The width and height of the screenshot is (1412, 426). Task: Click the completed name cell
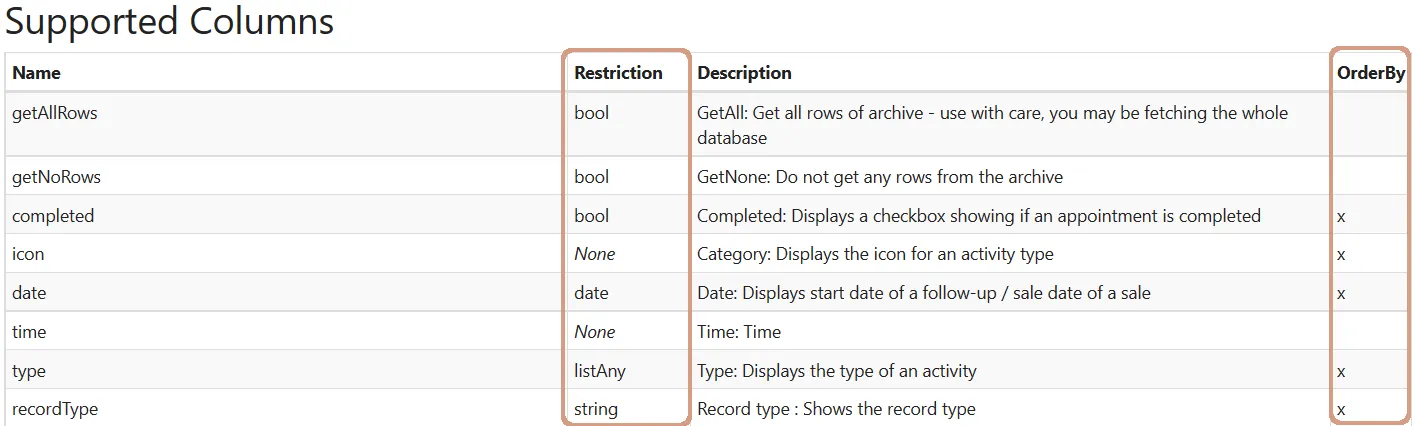pos(53,216)
